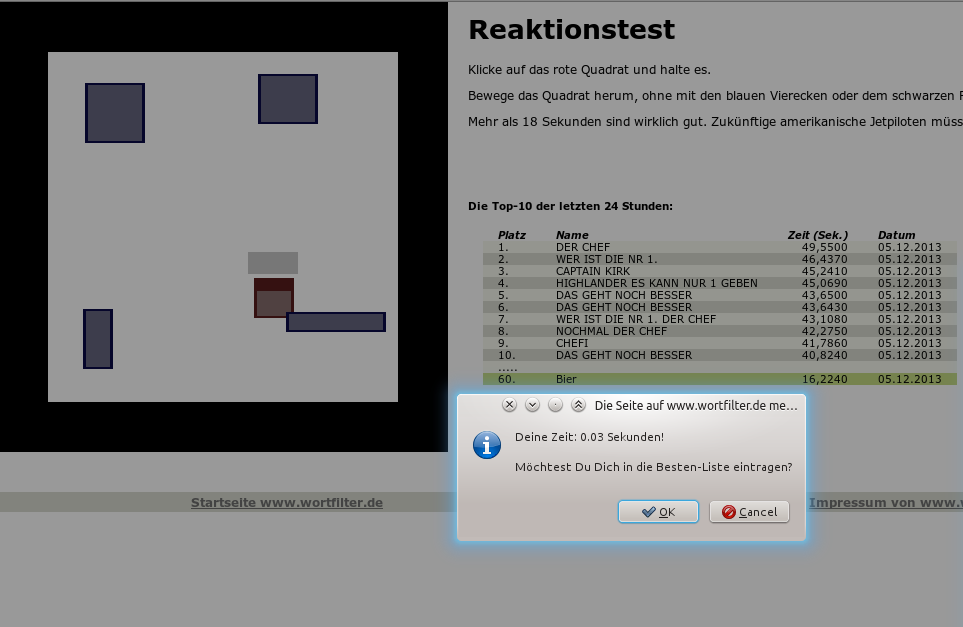Image resolution: width=963 pixels, height=627 pixels.
Task: Click the blue info icon in the dialog
Action: coord(487,445)
